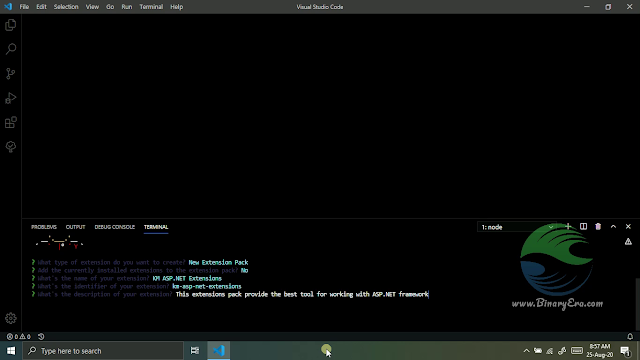The image size is (640, 360).
Task: Open the Manage gear menu
Action: pos(11,318)
